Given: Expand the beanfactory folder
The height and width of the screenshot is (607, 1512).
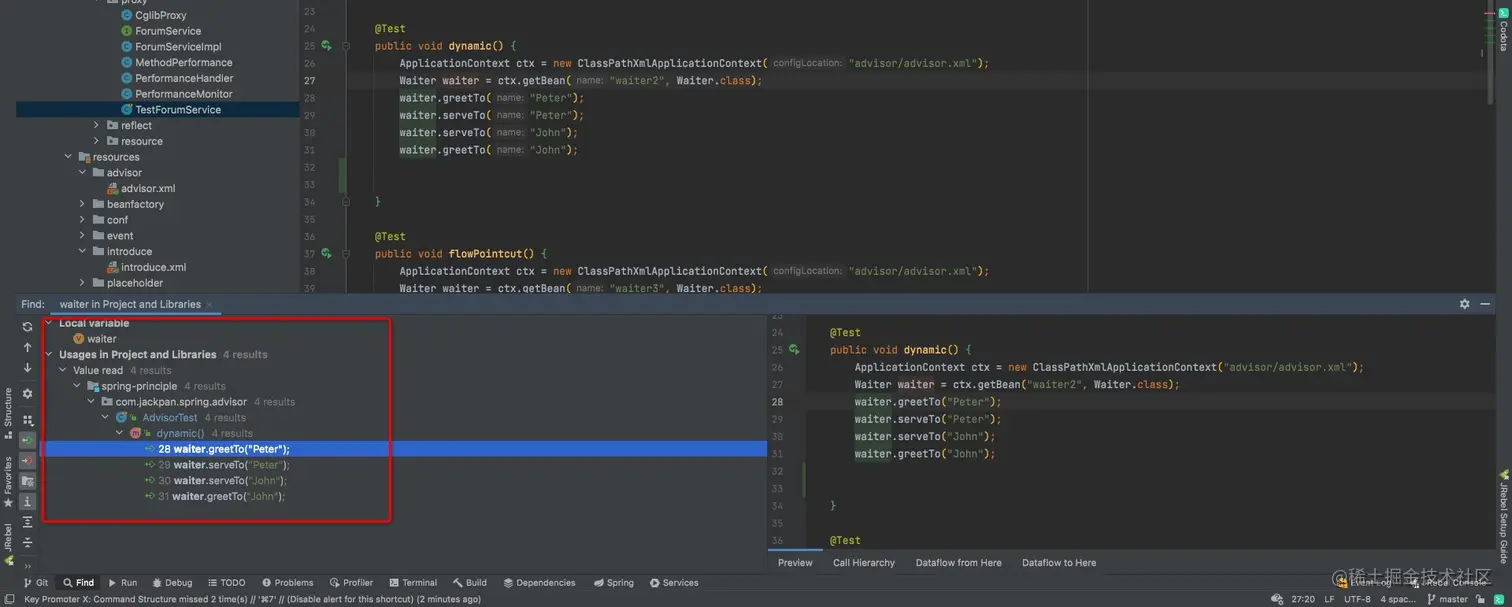Looking at the screenshot, I should [x=83, y=204].
